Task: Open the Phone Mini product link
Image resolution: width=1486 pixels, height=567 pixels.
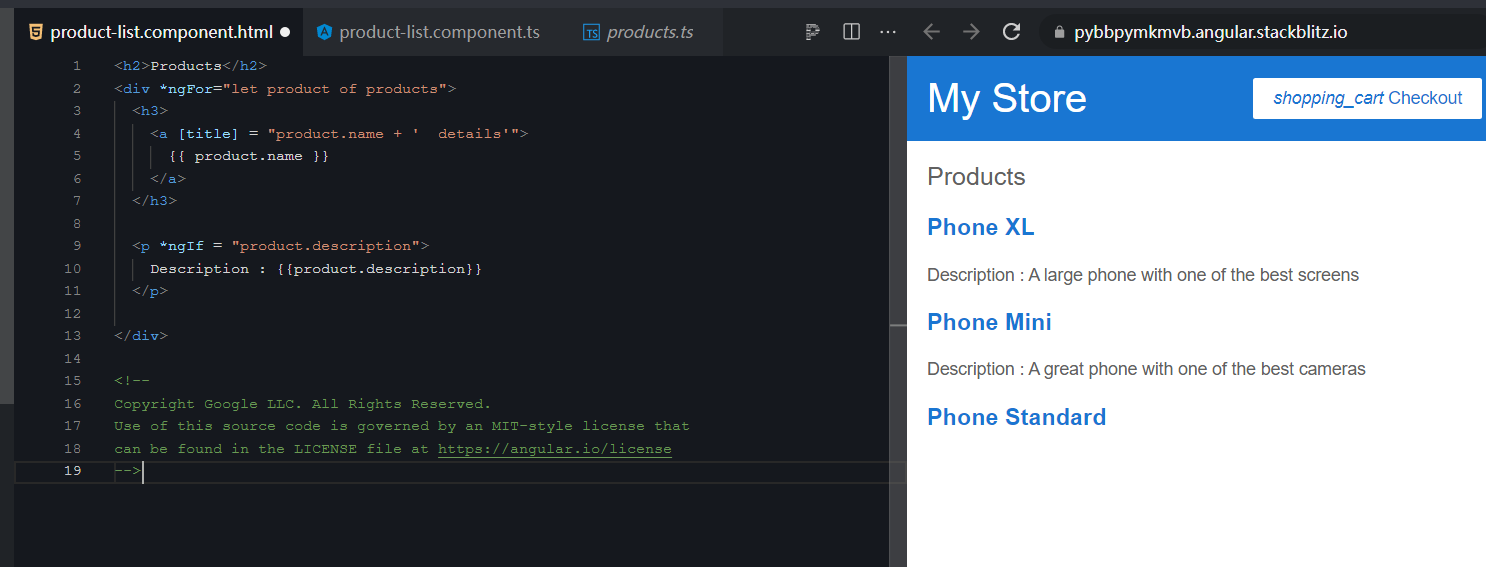Action: coord(989,322)
